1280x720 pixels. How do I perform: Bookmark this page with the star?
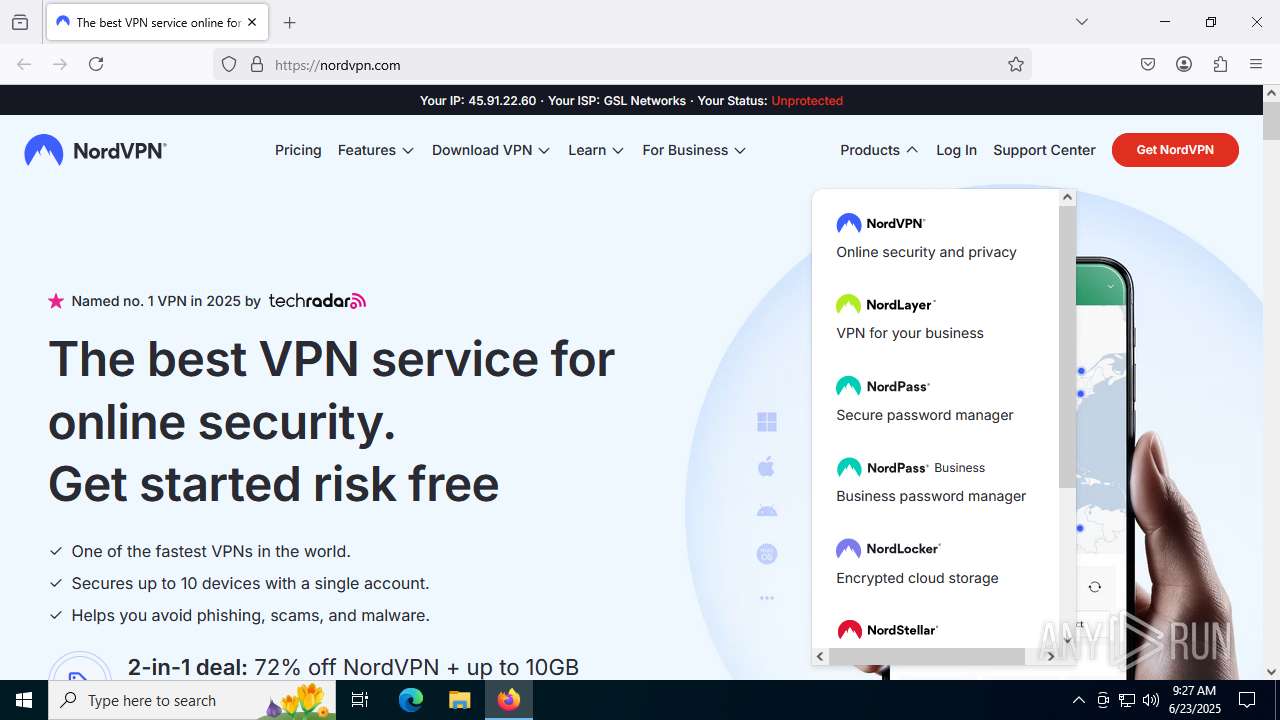(1016, 64)
